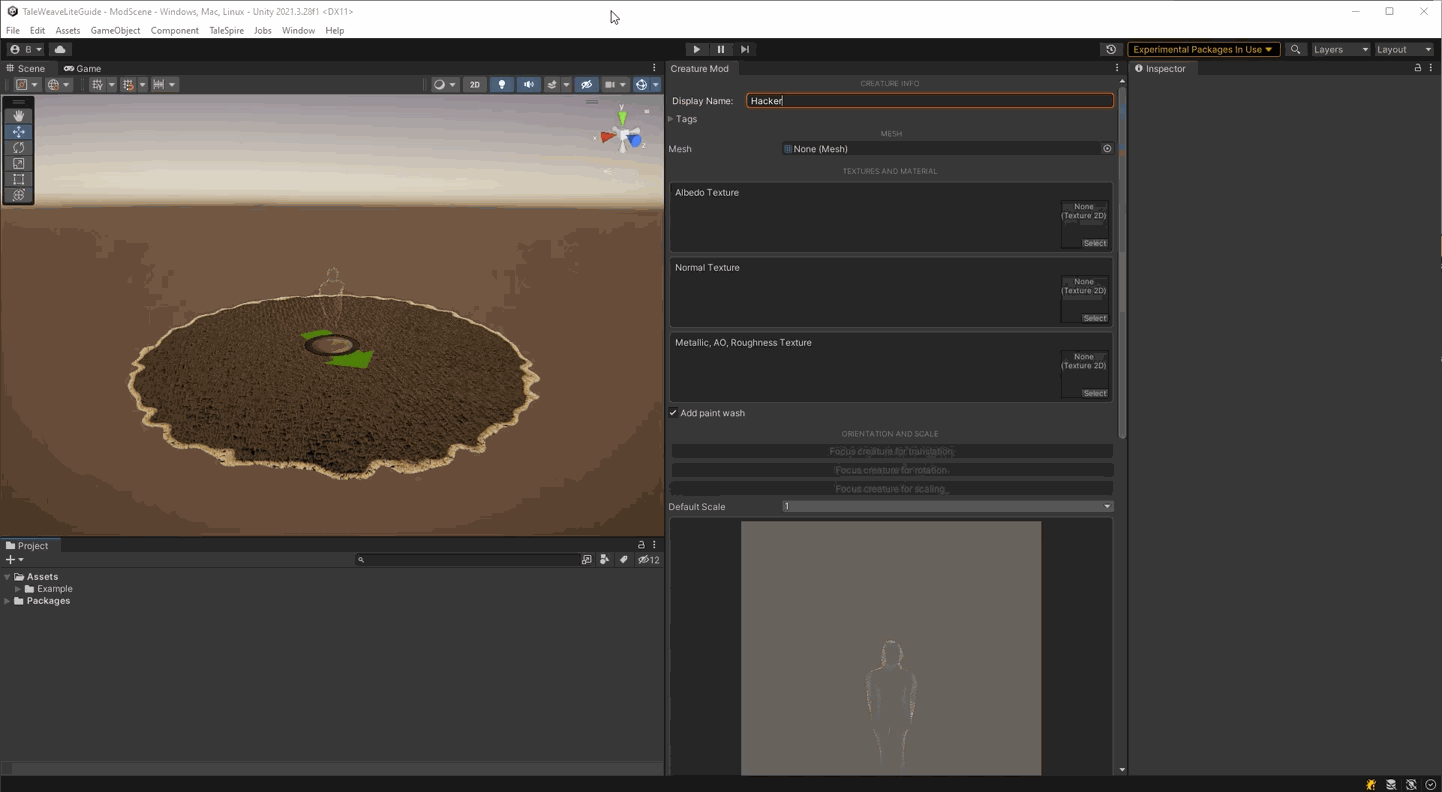Click the Display Name input field
1442x792 pixels.
[929, 101]
